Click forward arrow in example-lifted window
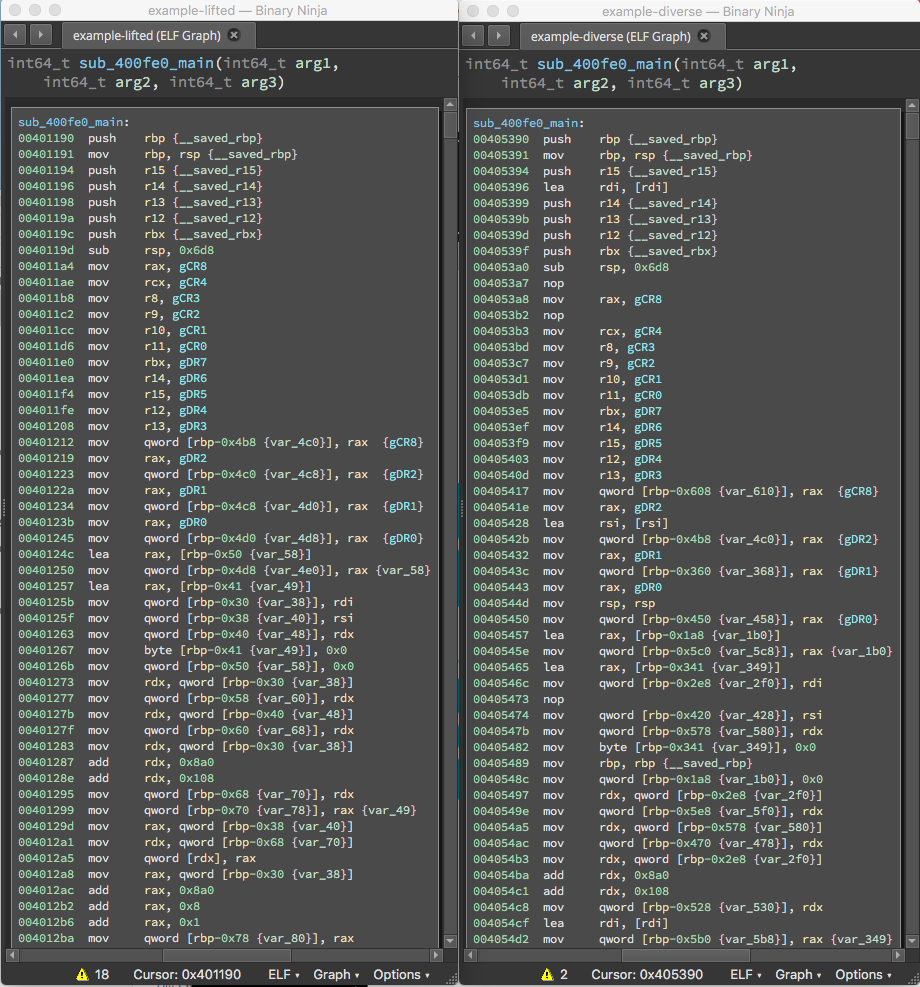This screenshot has height=987, width=920. pyautogui.click(x=40, y=35)
